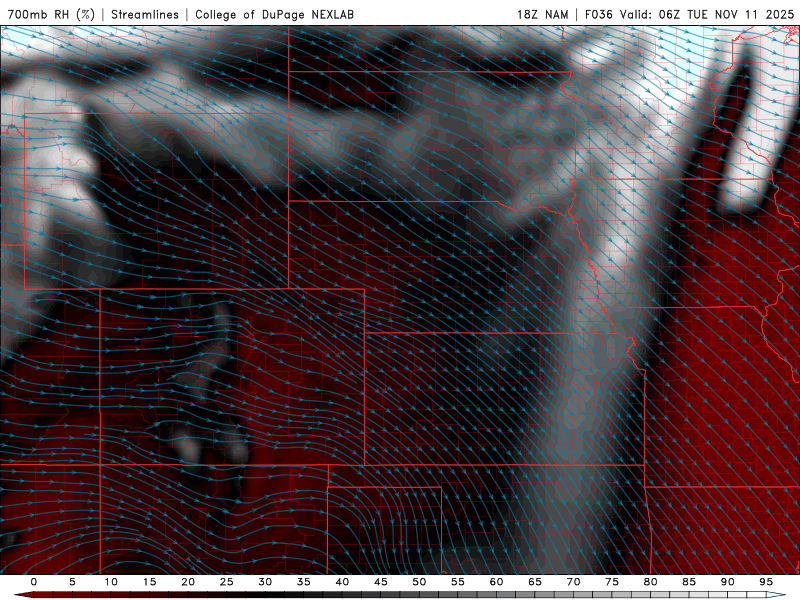The width and height of the screenshot is (800, 600).
Task: Select the '35' color scale value
Action: (x=304, y=582)
